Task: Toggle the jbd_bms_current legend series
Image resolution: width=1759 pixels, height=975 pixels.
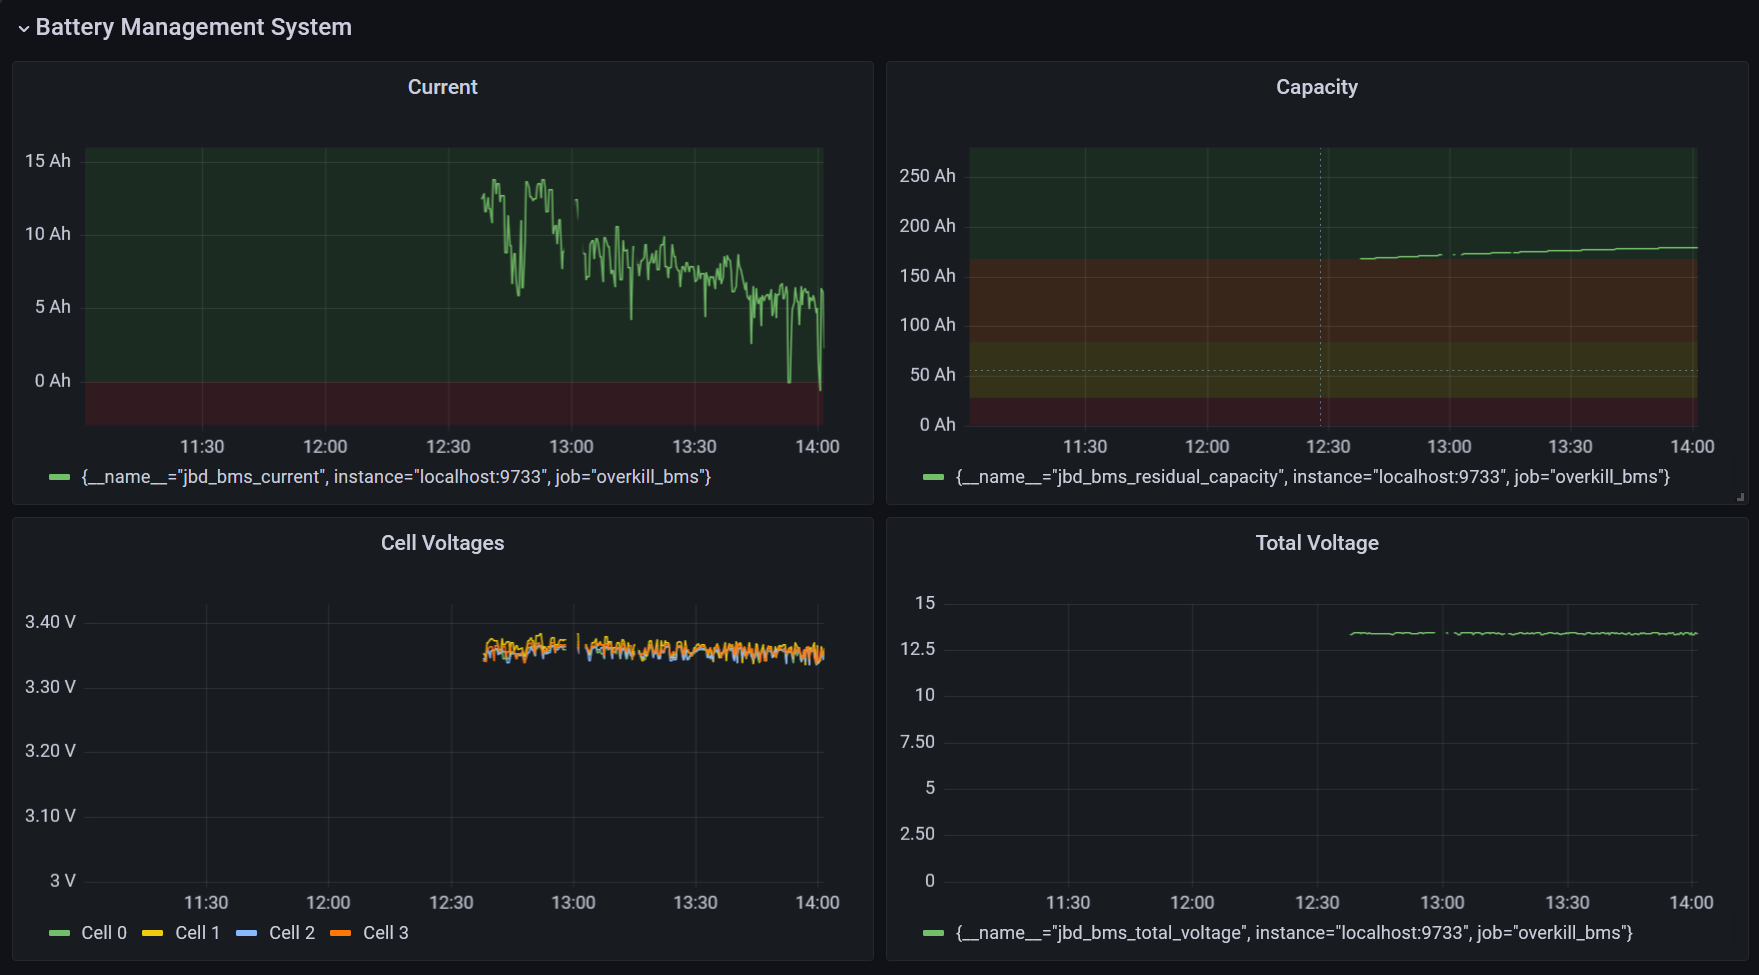Action: 396,477
